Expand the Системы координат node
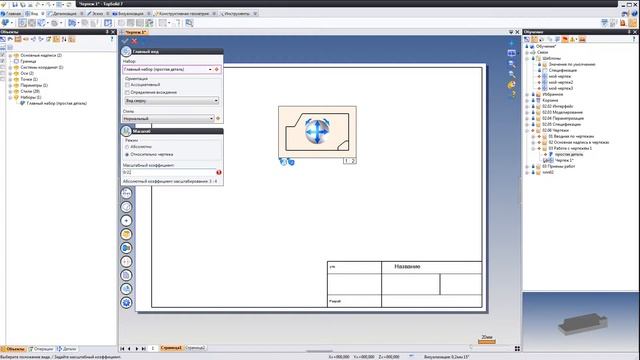 coord(10,67)
